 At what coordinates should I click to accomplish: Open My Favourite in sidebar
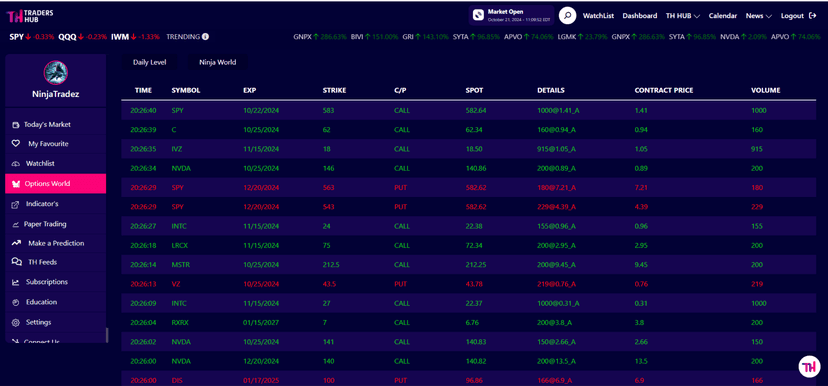(x=48, y=144)
